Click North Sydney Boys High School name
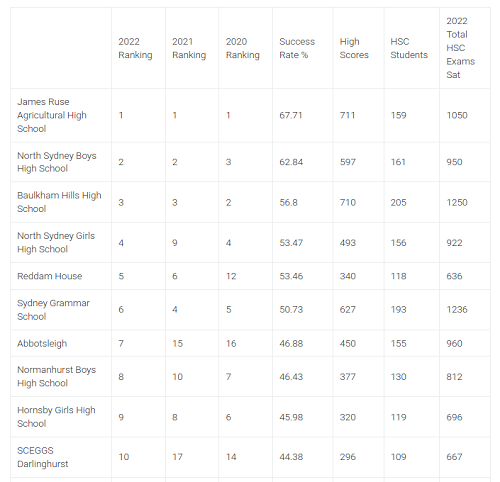This screenshot has height=482, width=500. click(57, 162)
